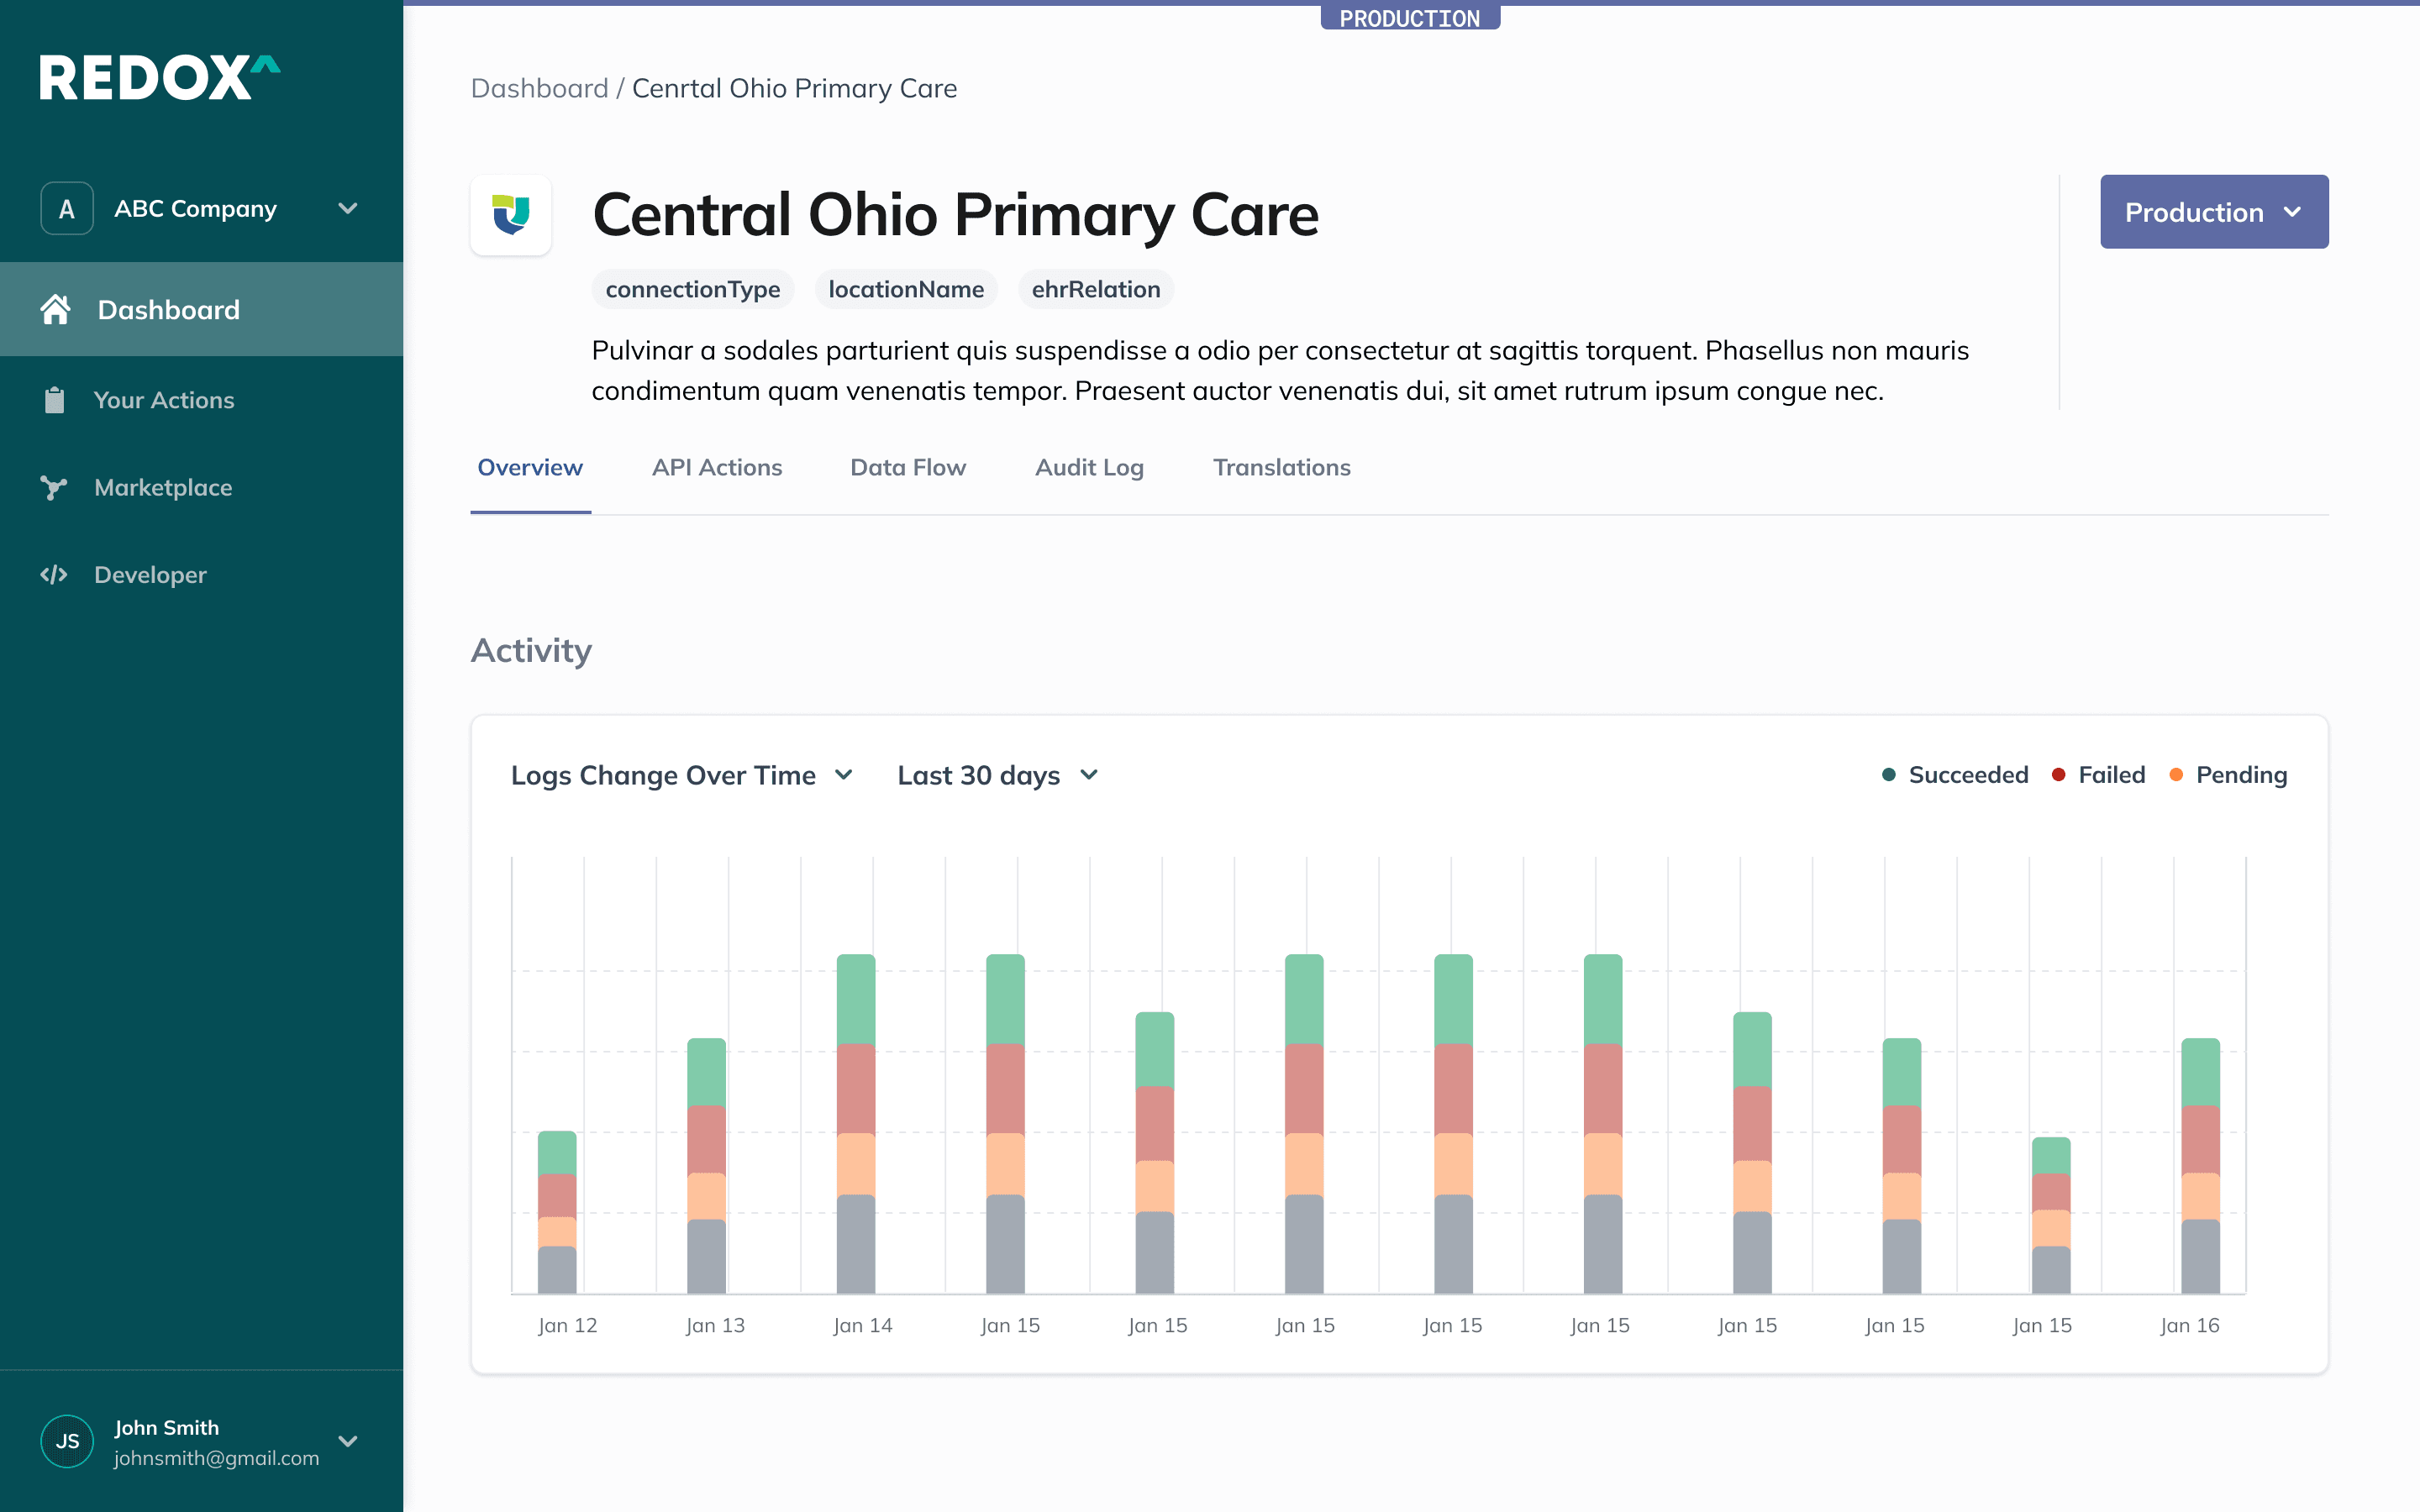
Task: Click the Jan 13 axis label
Action: click(x=715, y=1326)
